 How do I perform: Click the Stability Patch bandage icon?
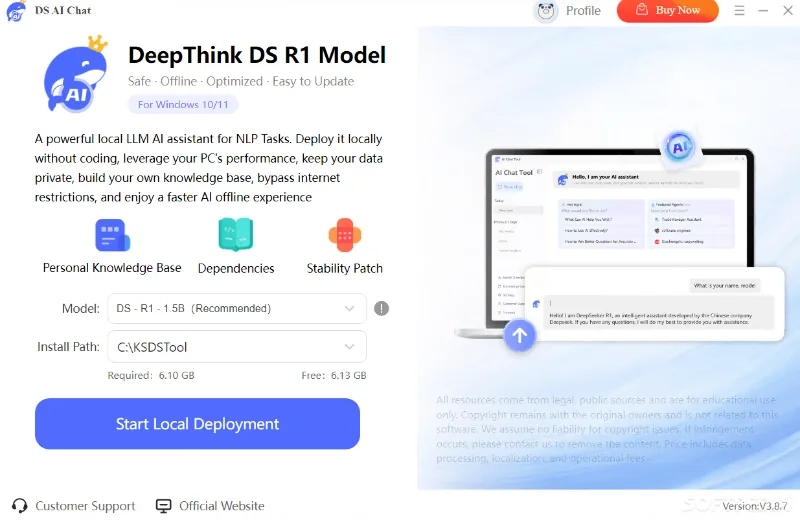pos(345,235)
